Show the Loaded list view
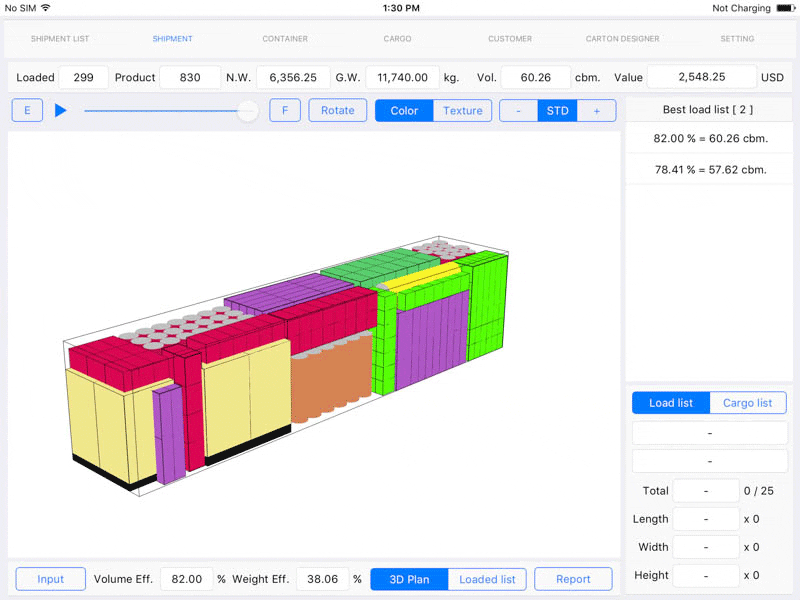 pos(487,580)
